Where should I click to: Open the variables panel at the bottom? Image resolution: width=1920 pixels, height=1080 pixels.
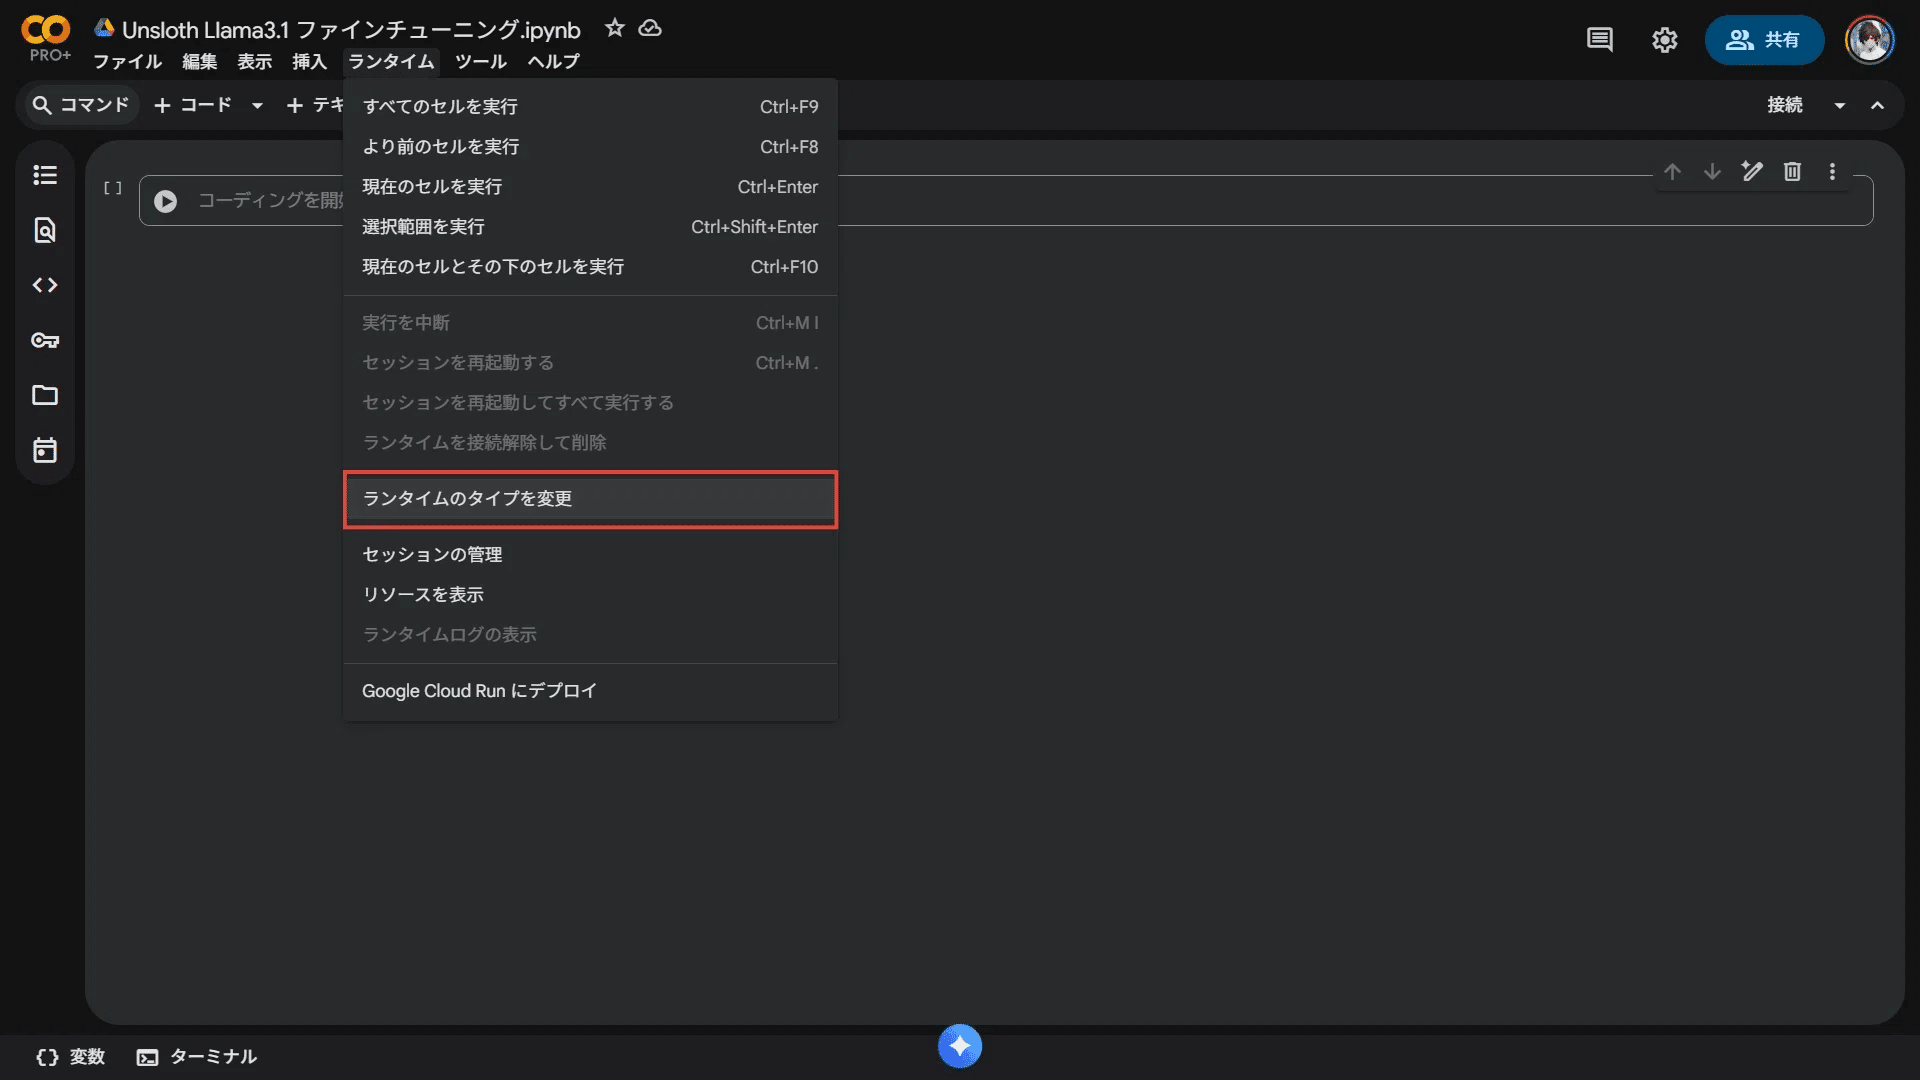pos(70,1057)
